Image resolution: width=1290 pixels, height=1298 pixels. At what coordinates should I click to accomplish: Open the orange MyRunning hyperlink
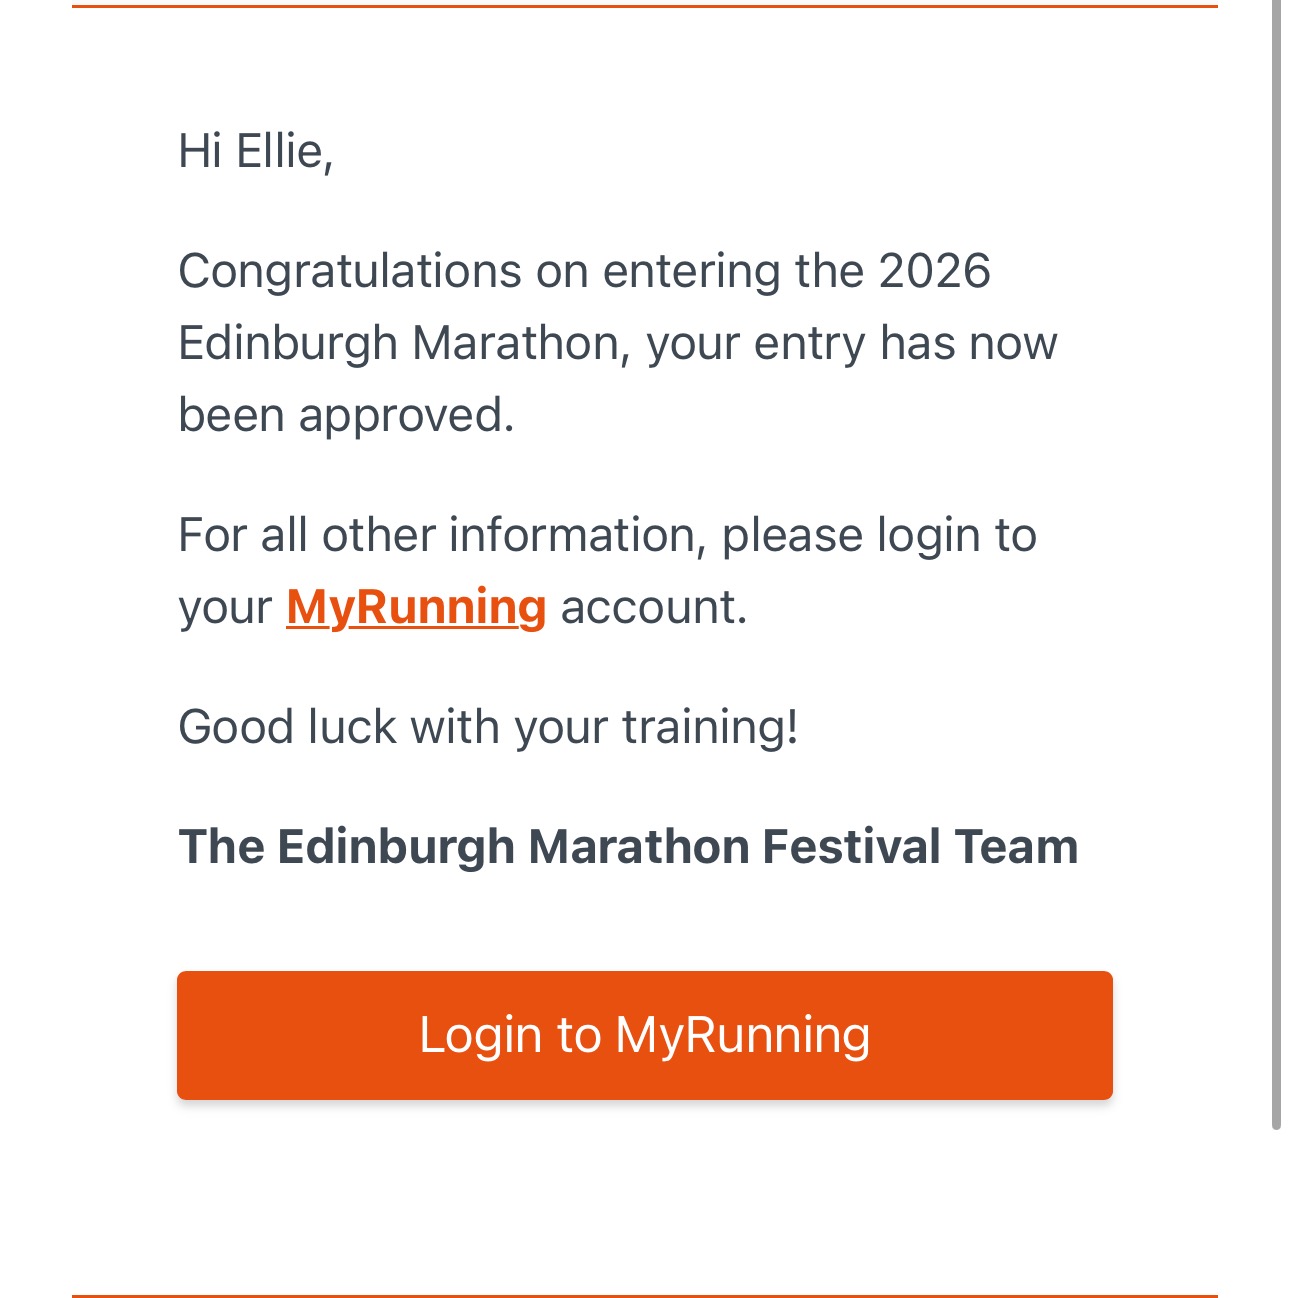416,607
